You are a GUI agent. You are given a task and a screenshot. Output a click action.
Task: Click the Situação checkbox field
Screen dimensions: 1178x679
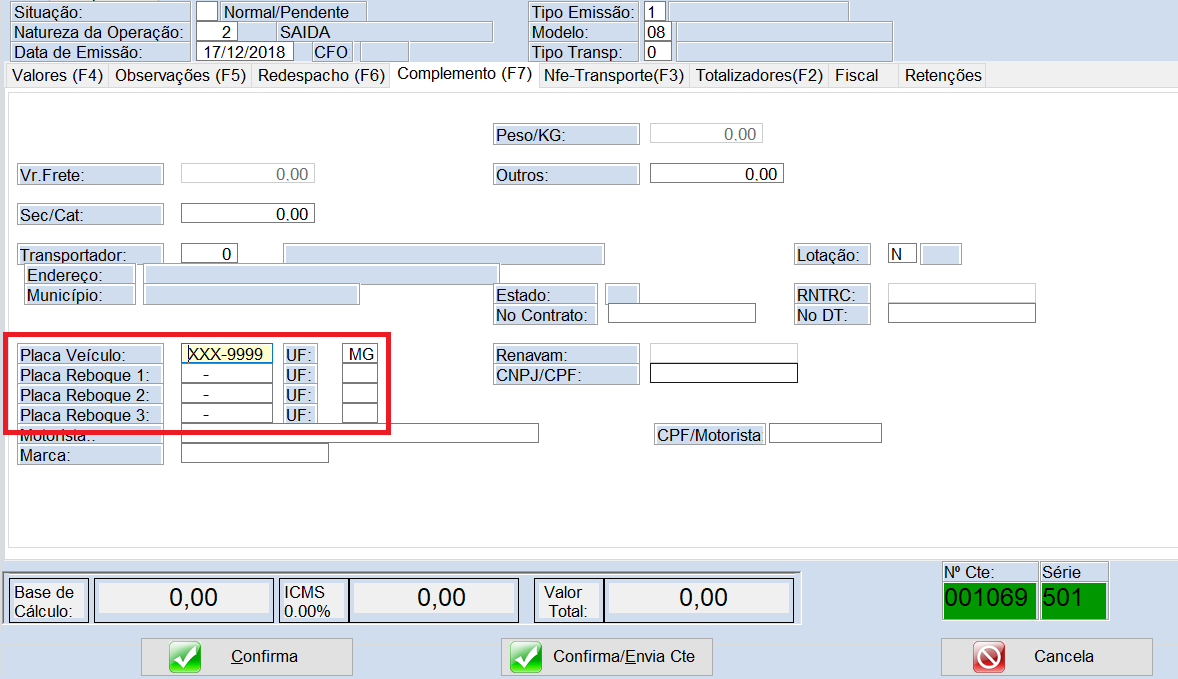[x=206, y=12]
